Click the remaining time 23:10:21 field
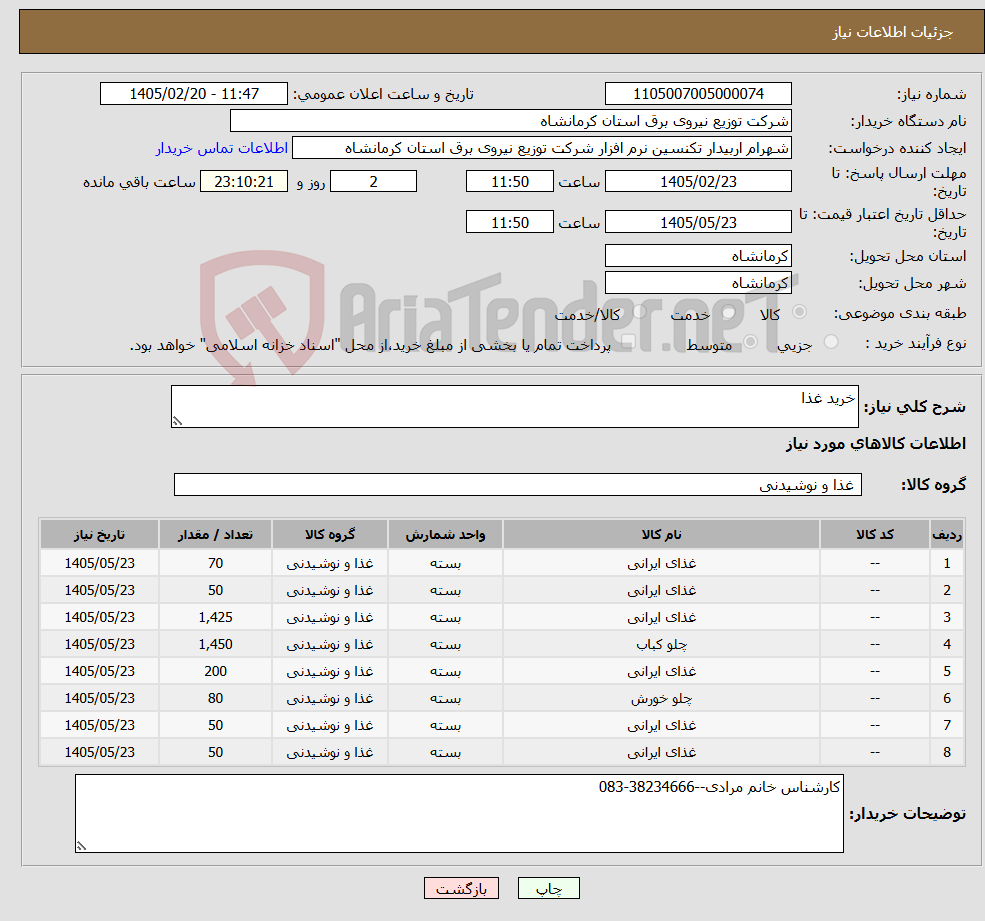 click(x=244, y=182)
